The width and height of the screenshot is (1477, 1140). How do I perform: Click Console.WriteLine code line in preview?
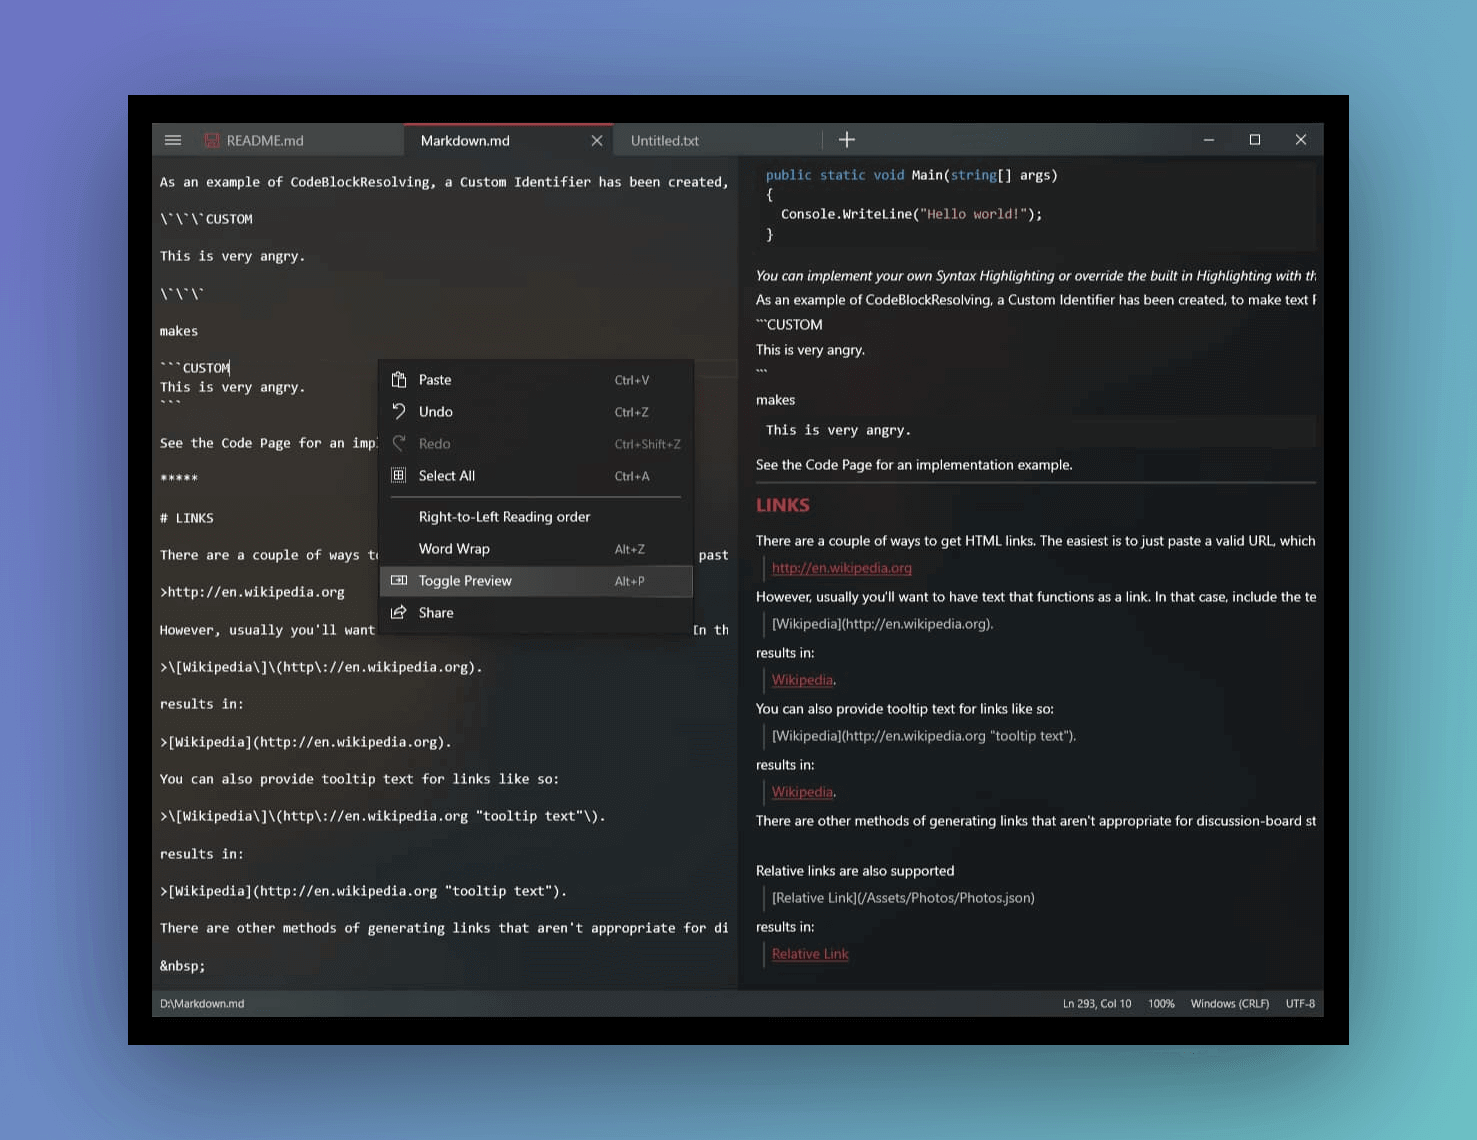(911, 214)
